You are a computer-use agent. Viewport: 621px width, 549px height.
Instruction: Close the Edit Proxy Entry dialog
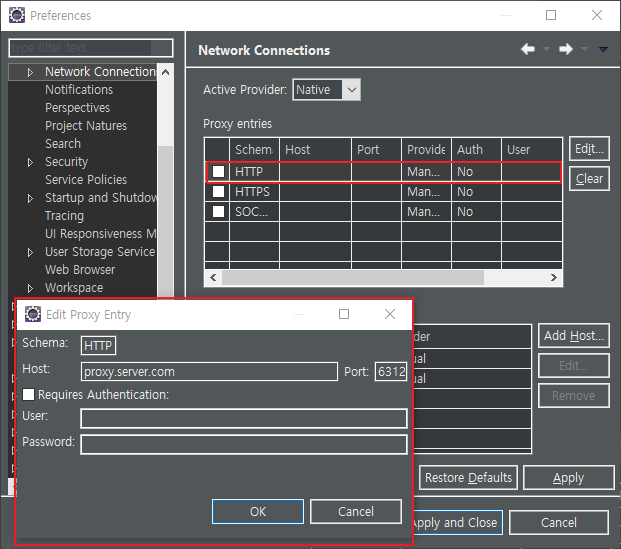[390, 314]
